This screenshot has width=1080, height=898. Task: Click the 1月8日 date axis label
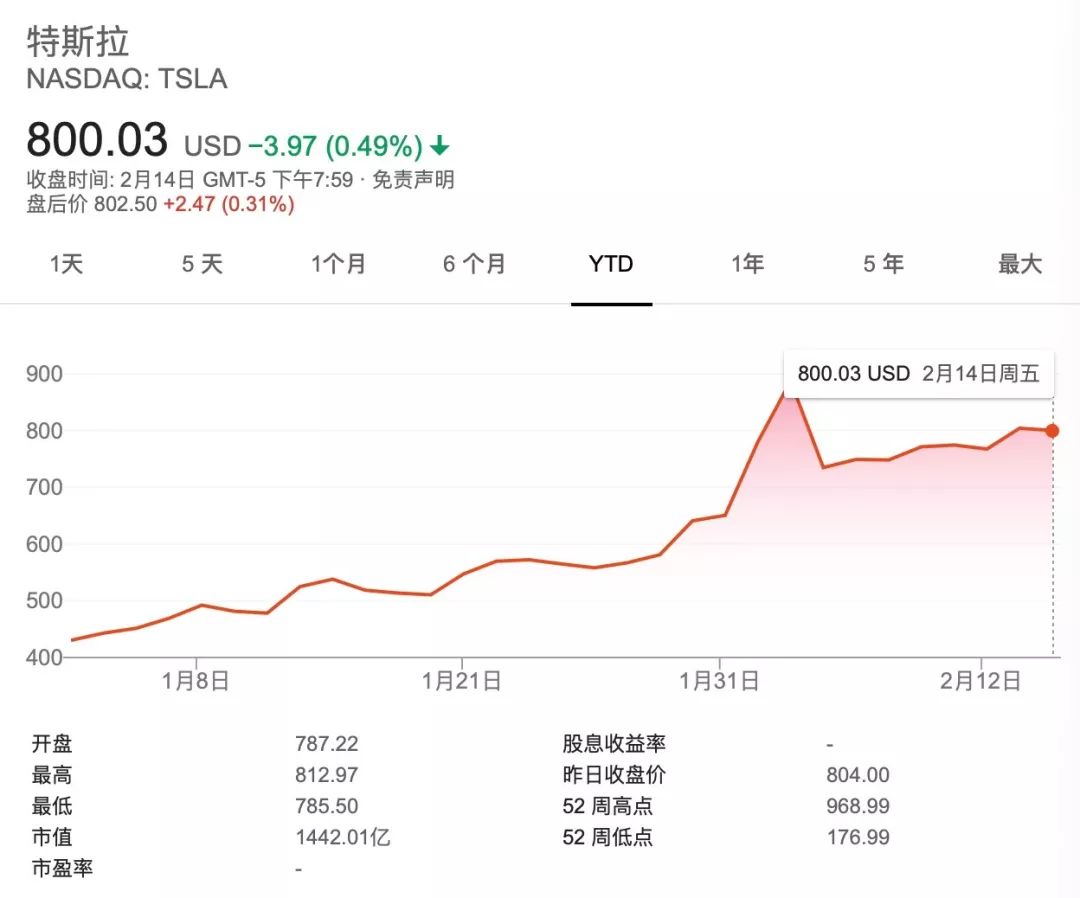(x=198, y=681)
